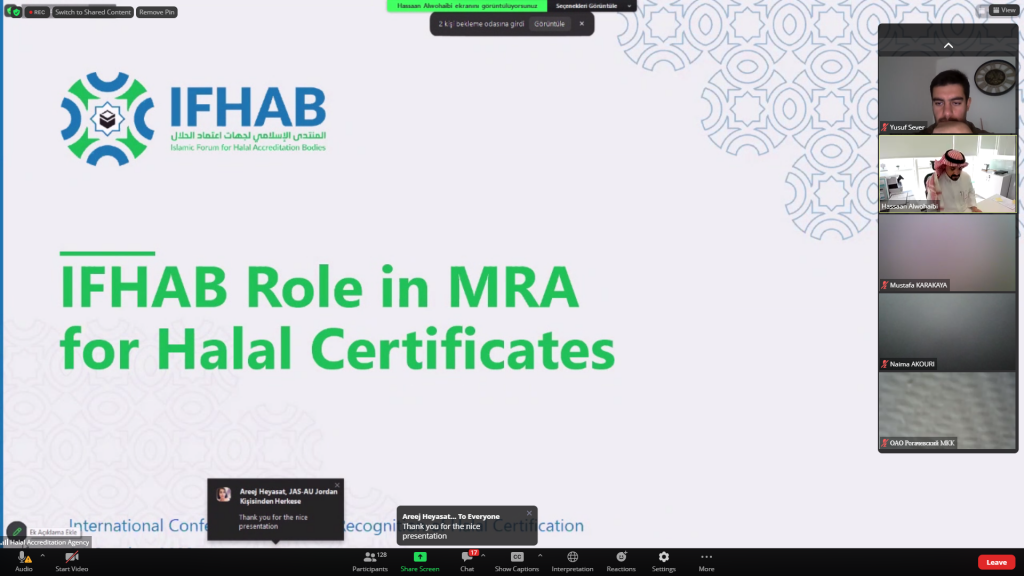Collapse video strip with up chevron

click(x=948, y=45)
